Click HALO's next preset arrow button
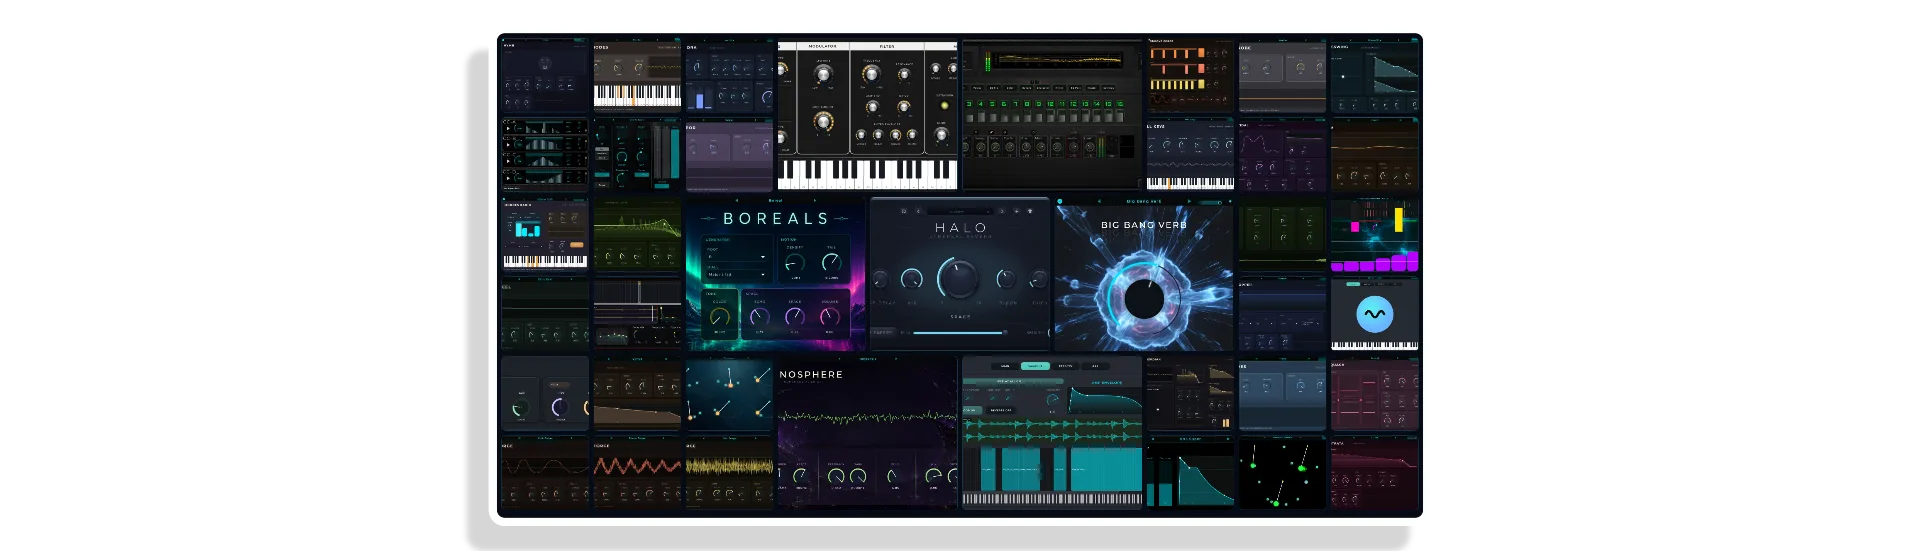1920x551 pixels. (x=1002, y=211)
